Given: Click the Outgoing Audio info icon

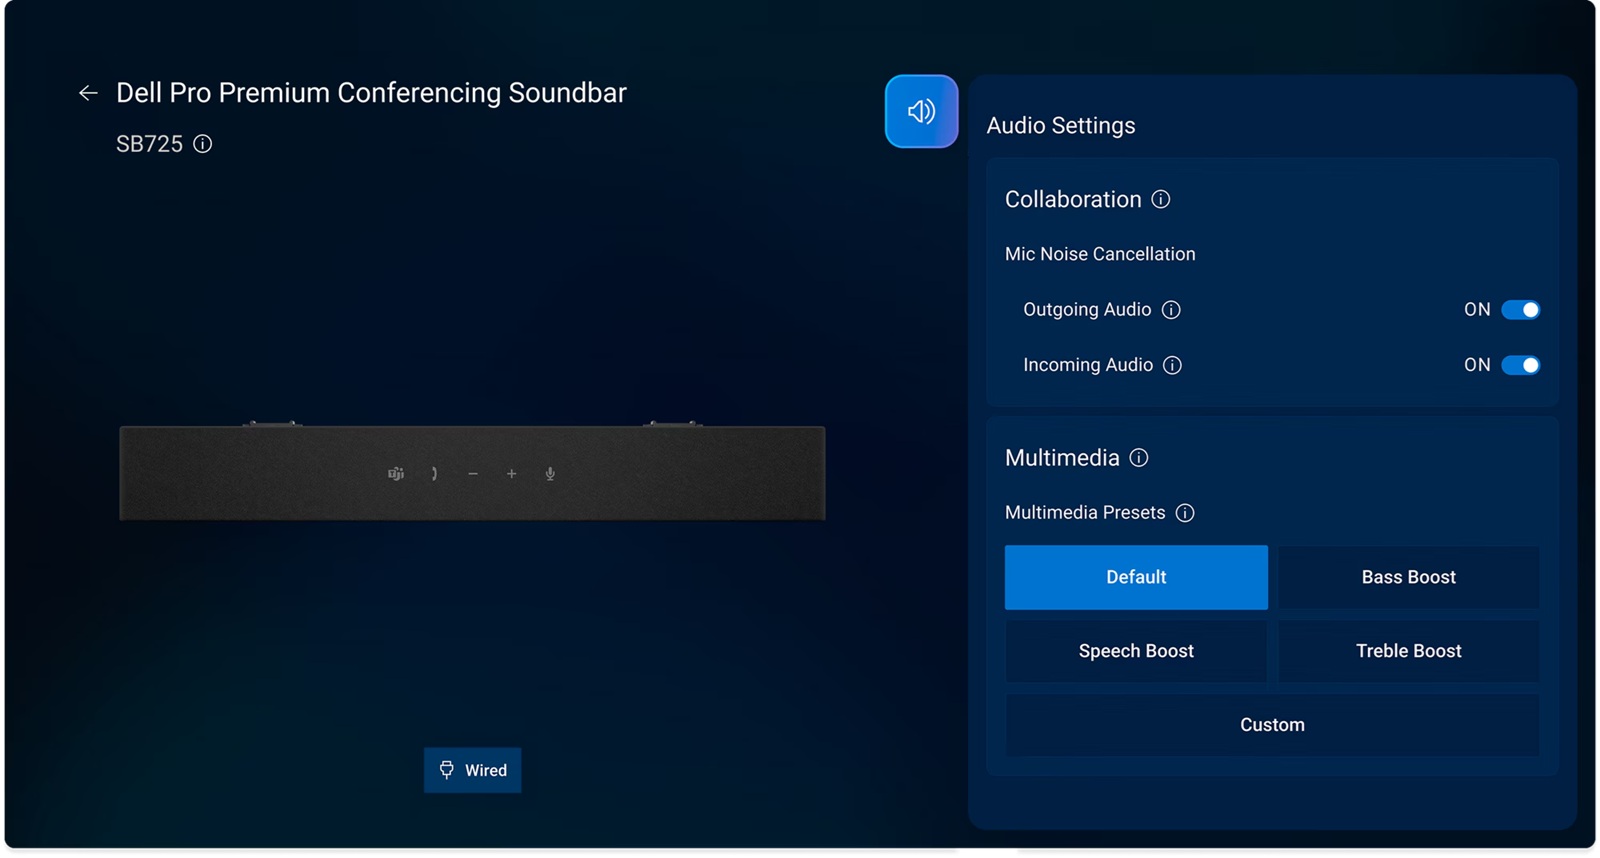Looking at the screenshot, I should tap(1171, 310).
